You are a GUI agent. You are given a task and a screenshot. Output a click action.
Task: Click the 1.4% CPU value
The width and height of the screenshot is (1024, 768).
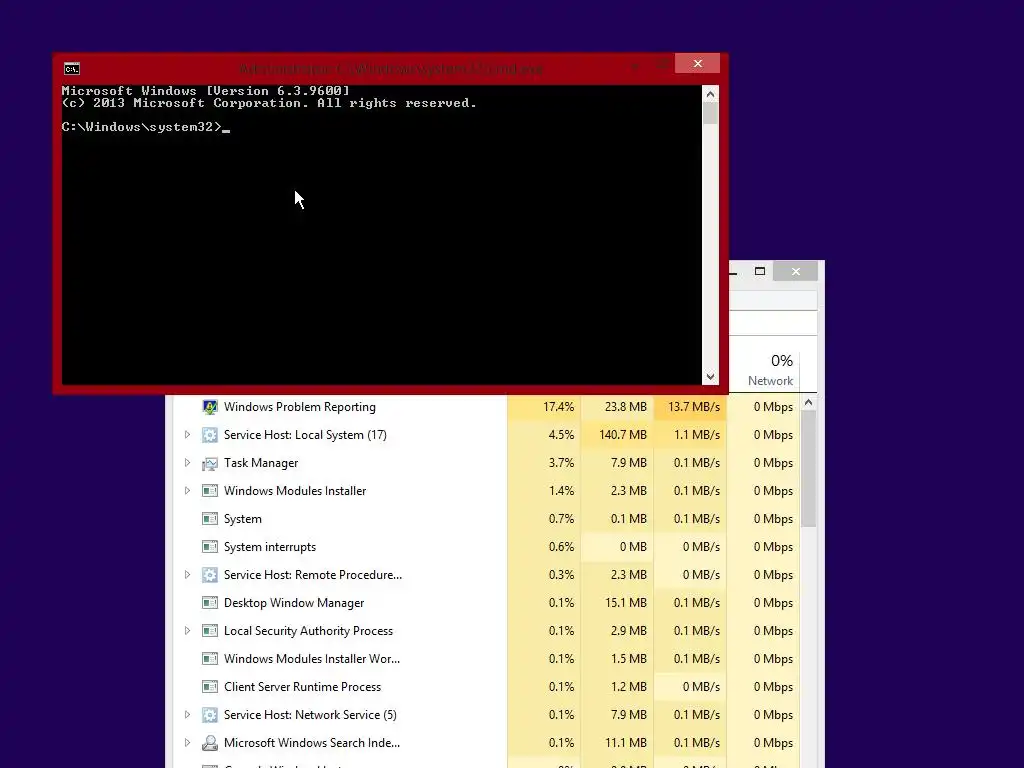561,491
